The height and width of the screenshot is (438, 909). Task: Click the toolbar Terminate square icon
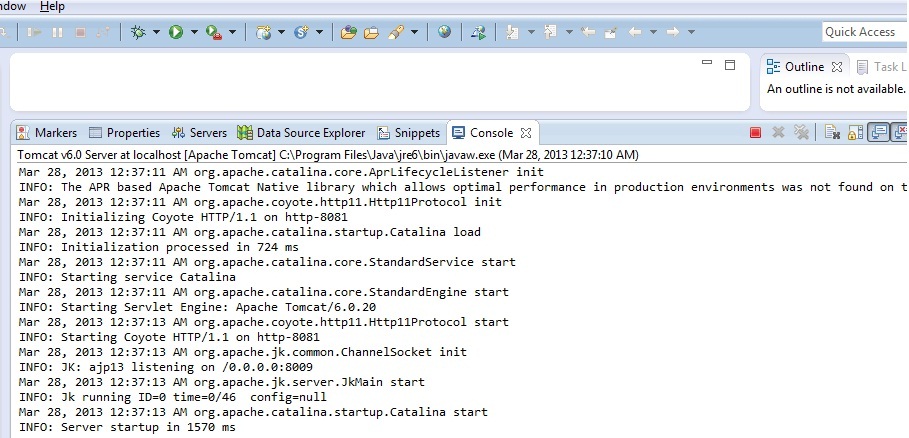coord(81,32)
